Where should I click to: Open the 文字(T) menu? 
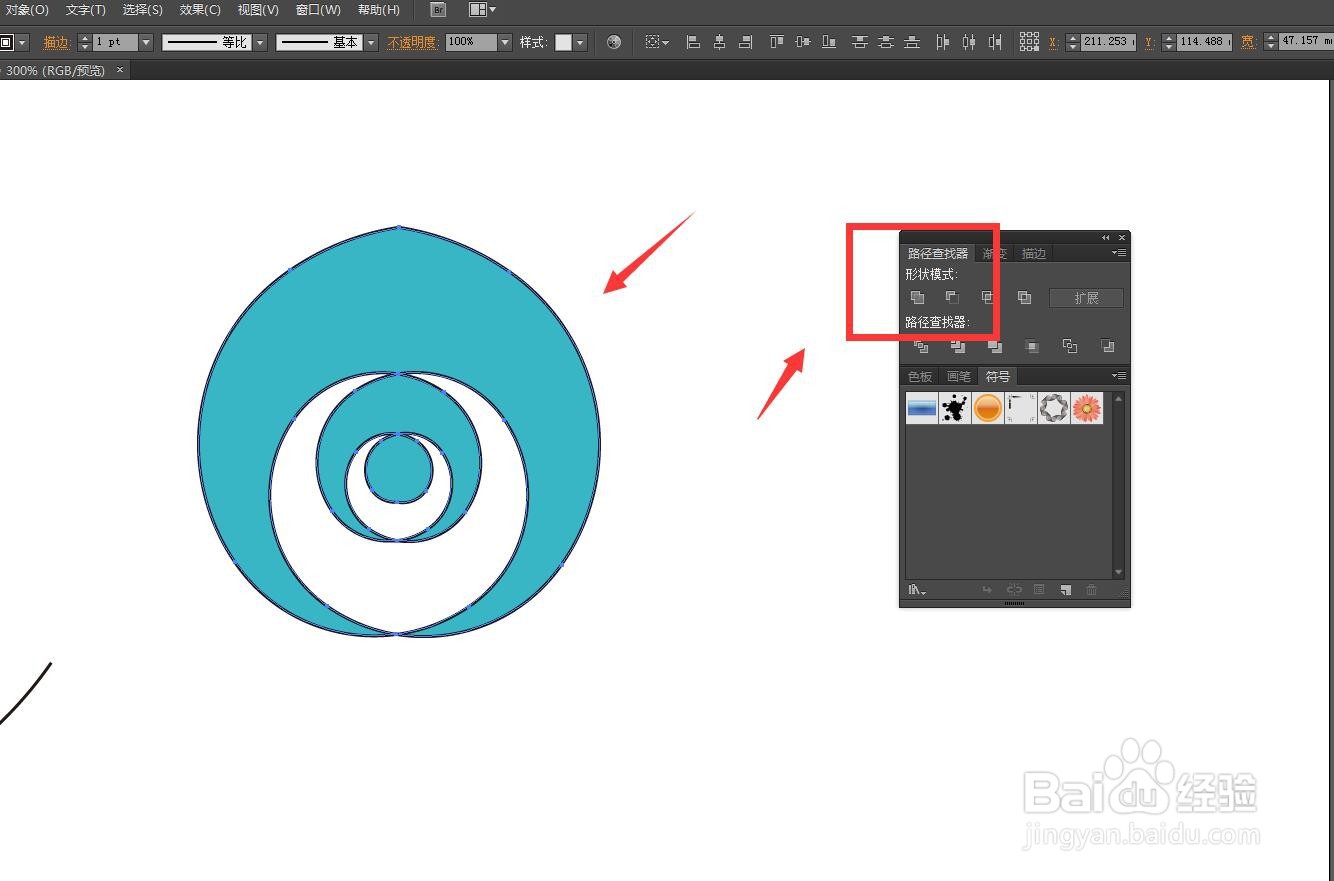86,10
